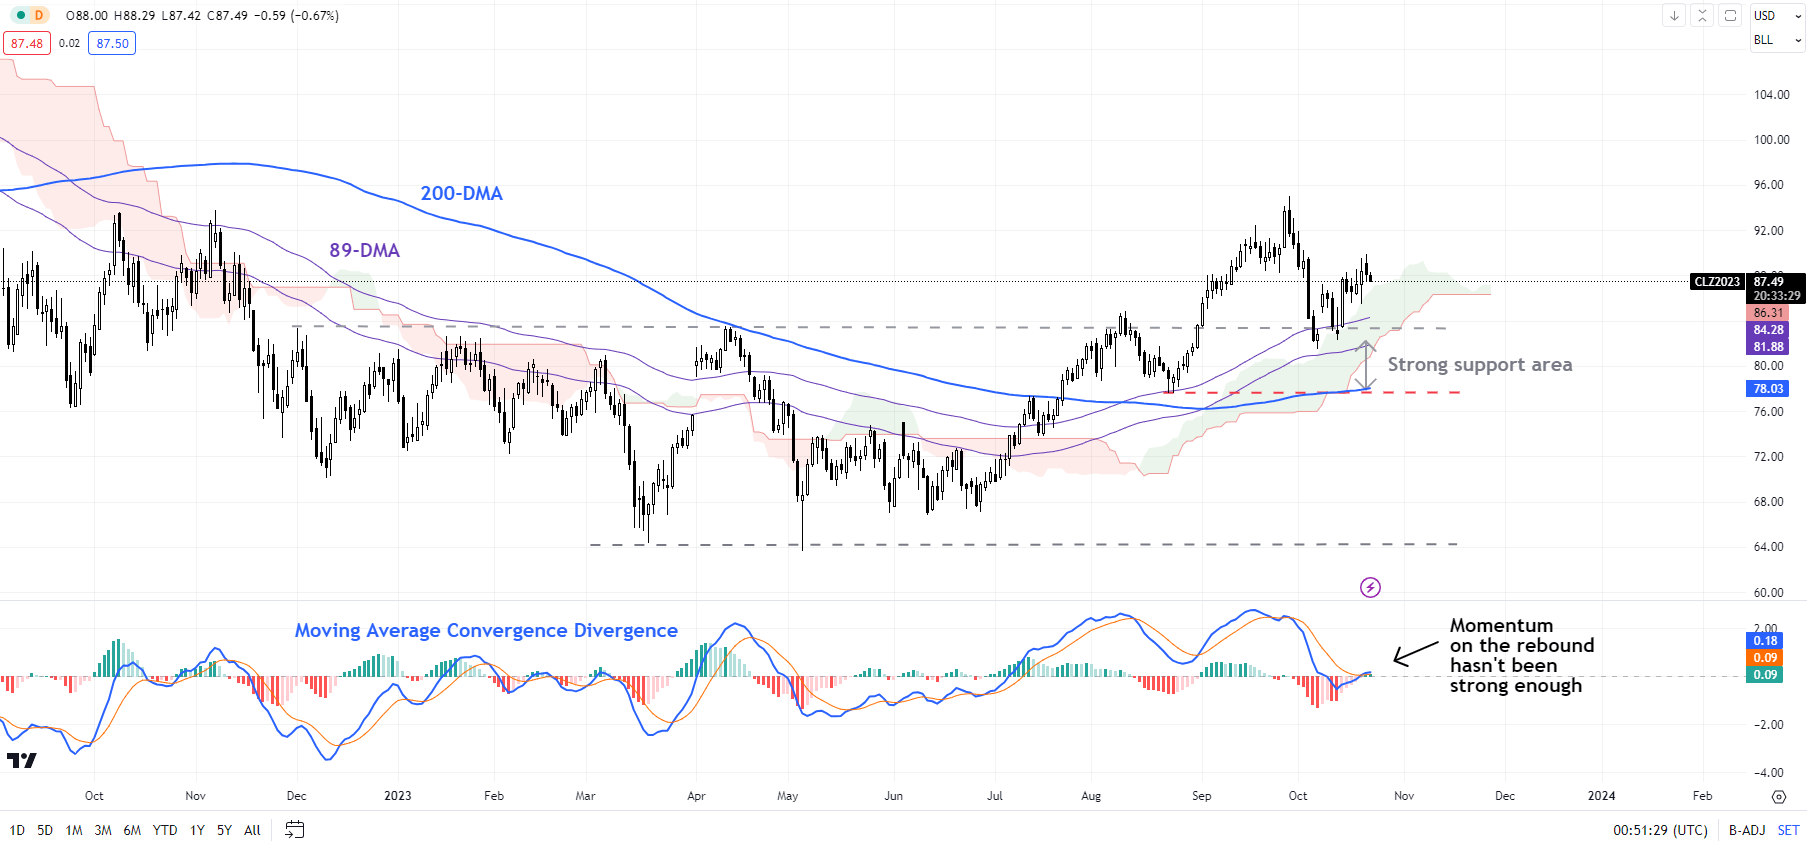The image size is (1807, 845).
Task: Select the Moving Average Convergence Divergence label
Action: (x=486, y=631)
